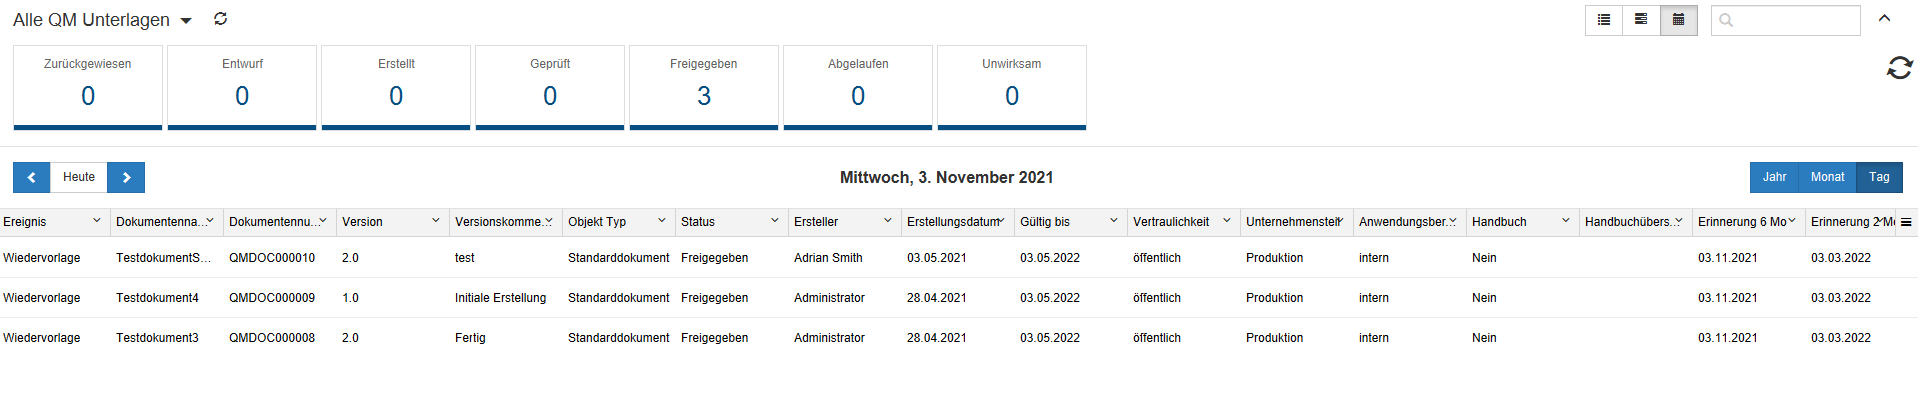Expand the Status column header menu
Image resolution: width=1918 pixels, height=403 pixels.
775,221
